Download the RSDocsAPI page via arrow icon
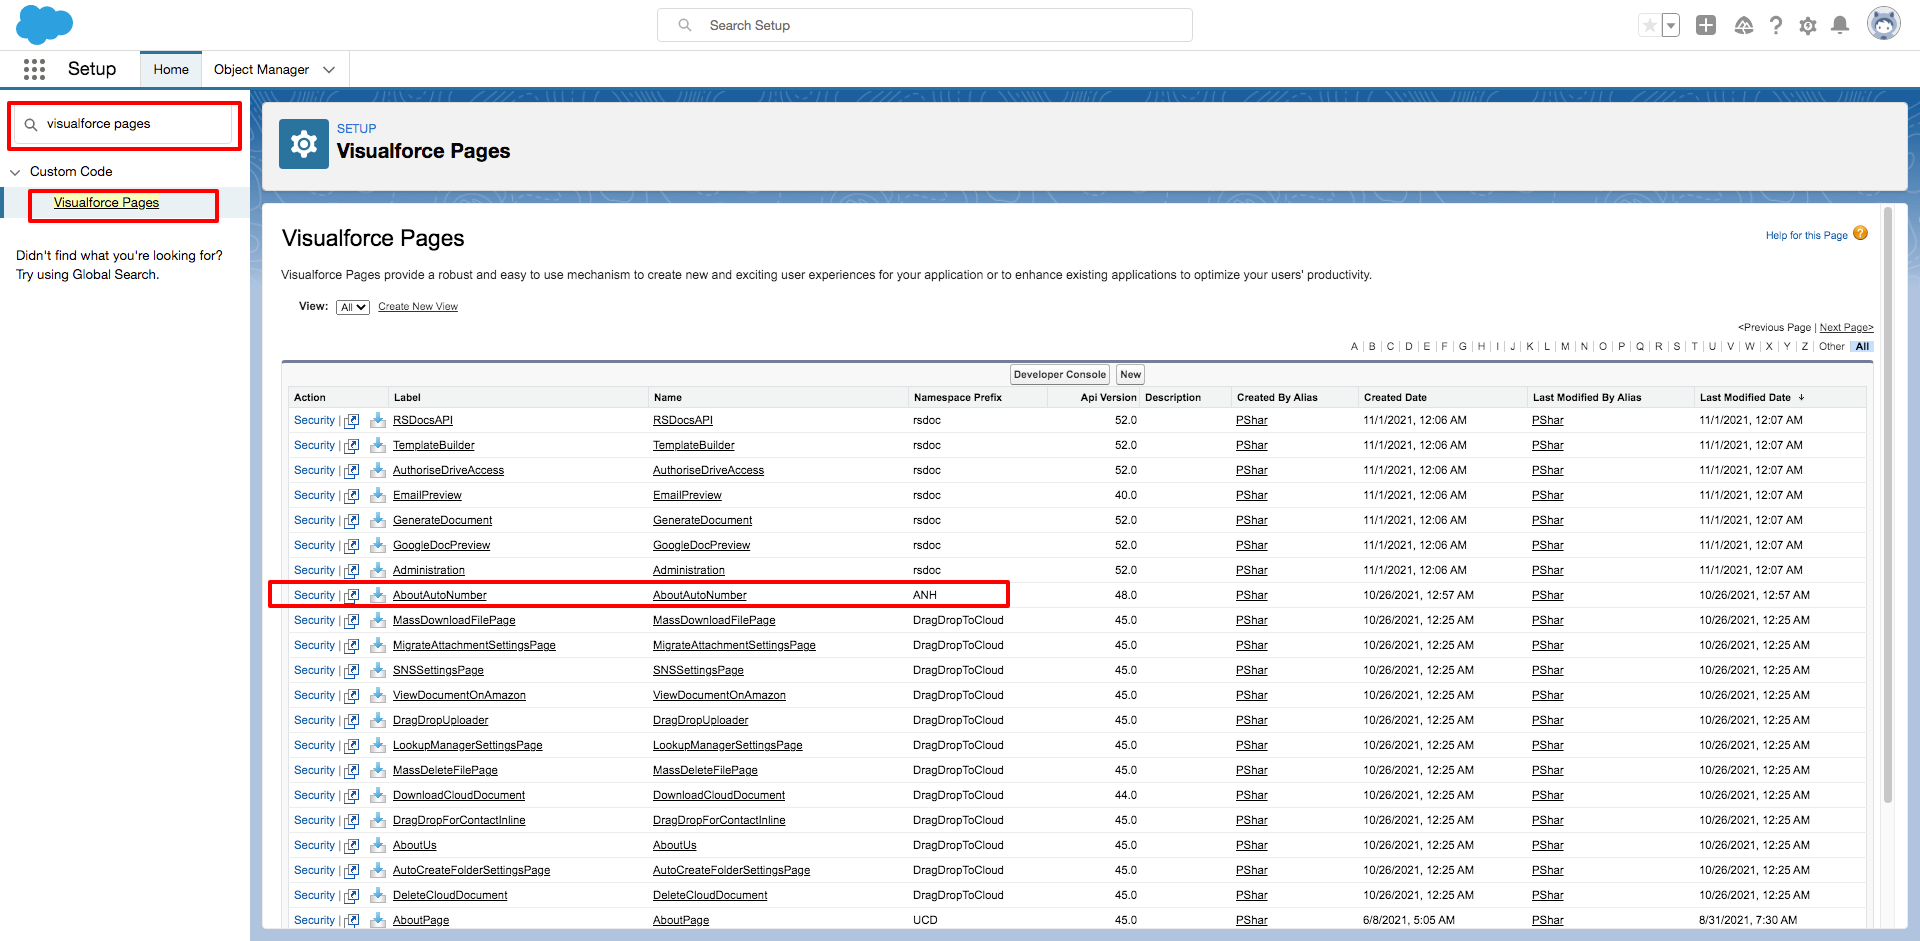Screen dimensions: 1920x941 [x=377, y=420]
